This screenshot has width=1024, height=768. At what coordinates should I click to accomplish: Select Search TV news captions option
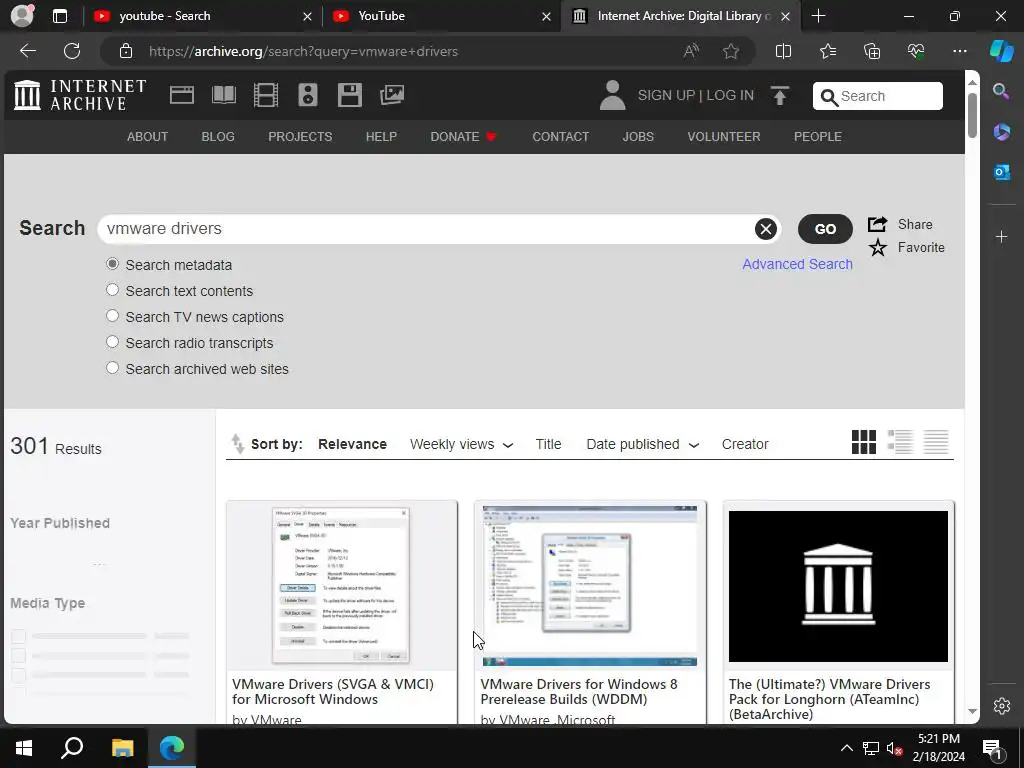pyautogui.click(x=112, y=315)
